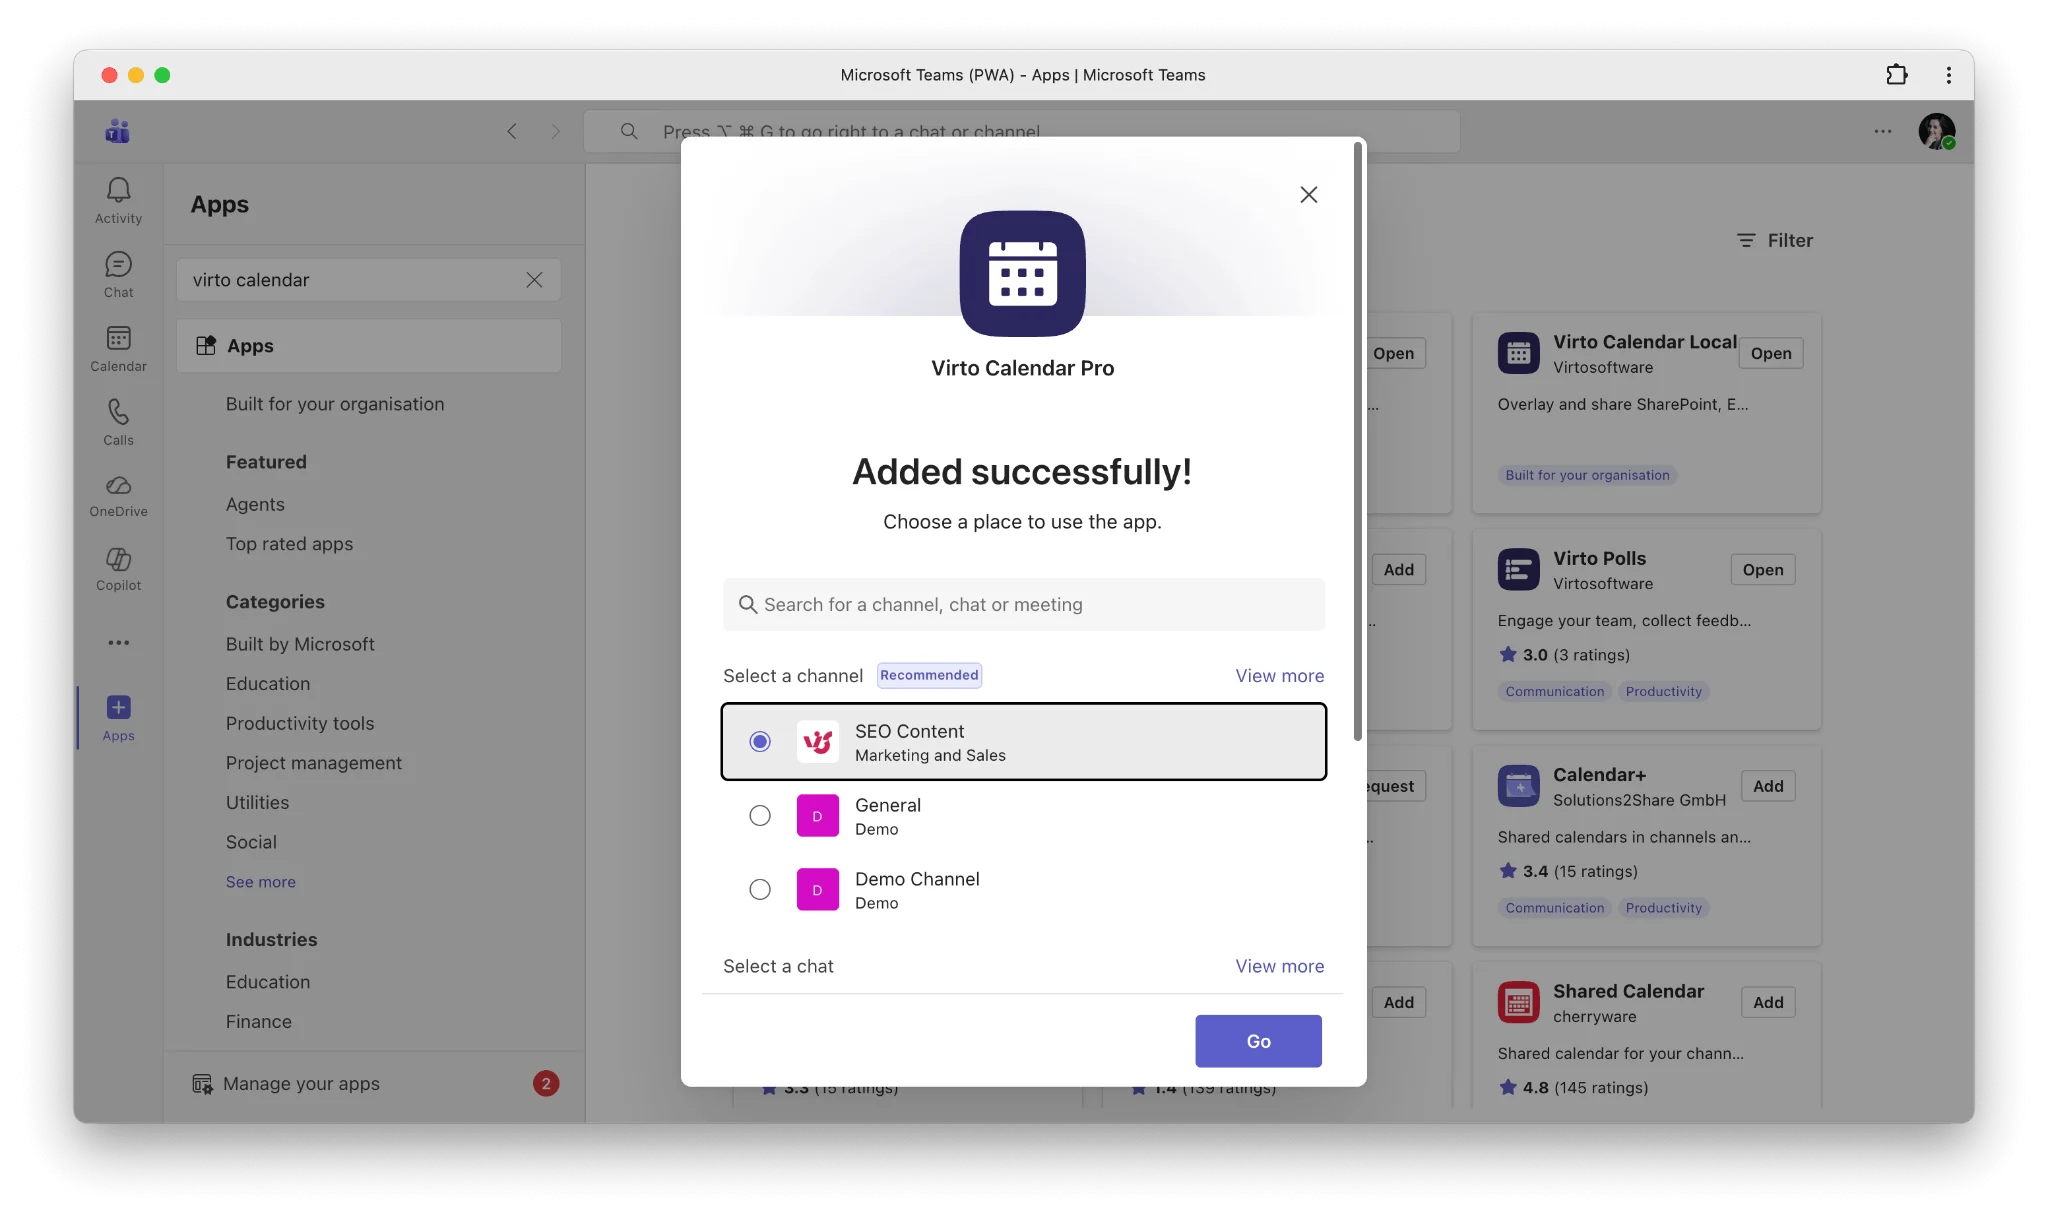Click the Calendar+ app icon
Viewport: 2048px width, 1221px height.
pos(1518,786)
